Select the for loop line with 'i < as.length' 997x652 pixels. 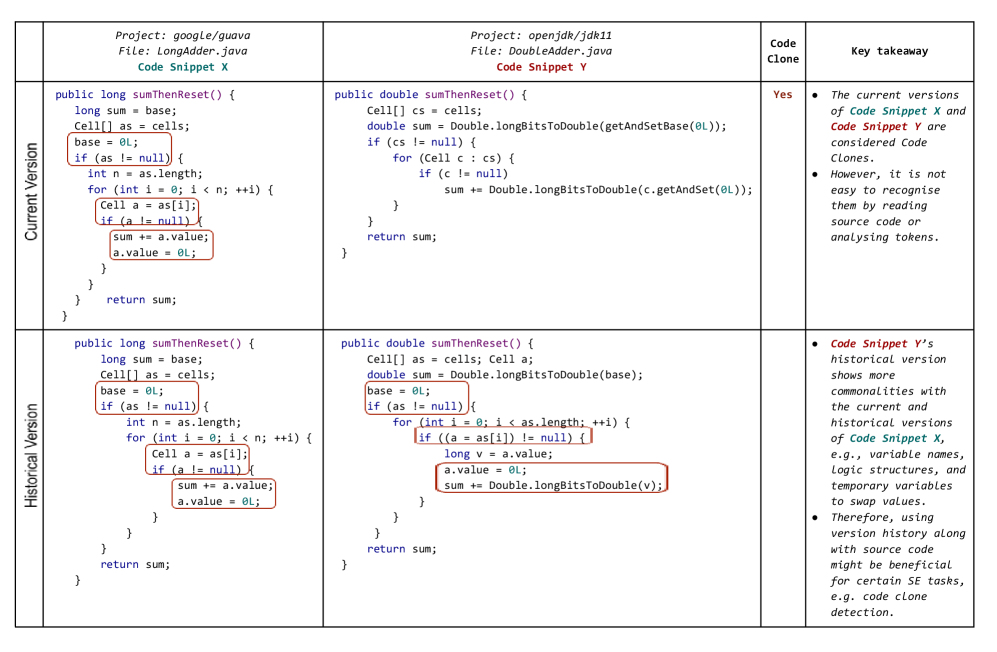(x=511, y=422)
